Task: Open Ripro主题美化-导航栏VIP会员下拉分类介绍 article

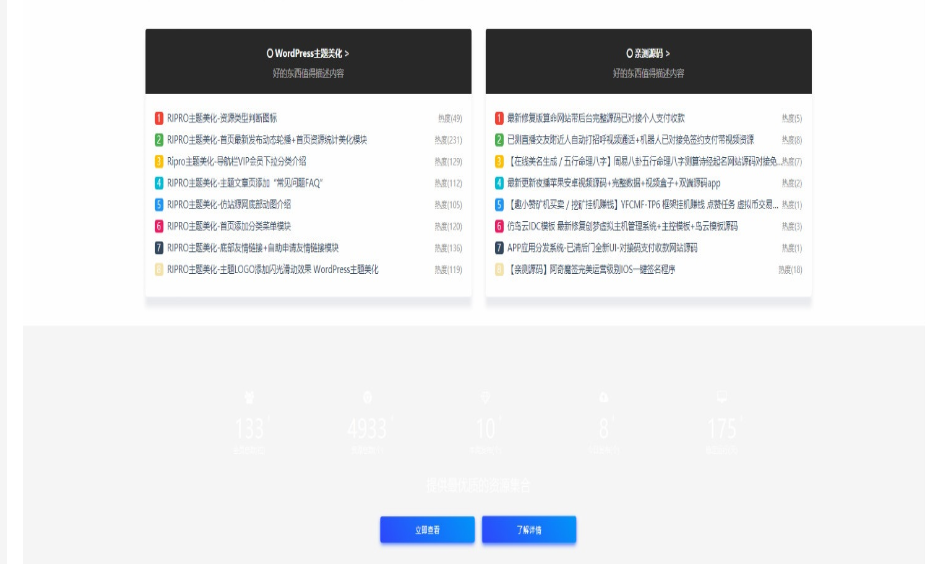Action: coord(236,161)
